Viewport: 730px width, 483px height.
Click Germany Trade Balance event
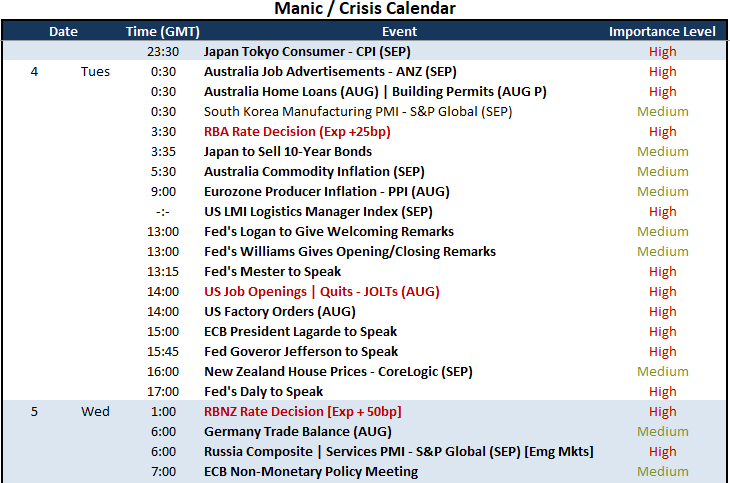297,432
